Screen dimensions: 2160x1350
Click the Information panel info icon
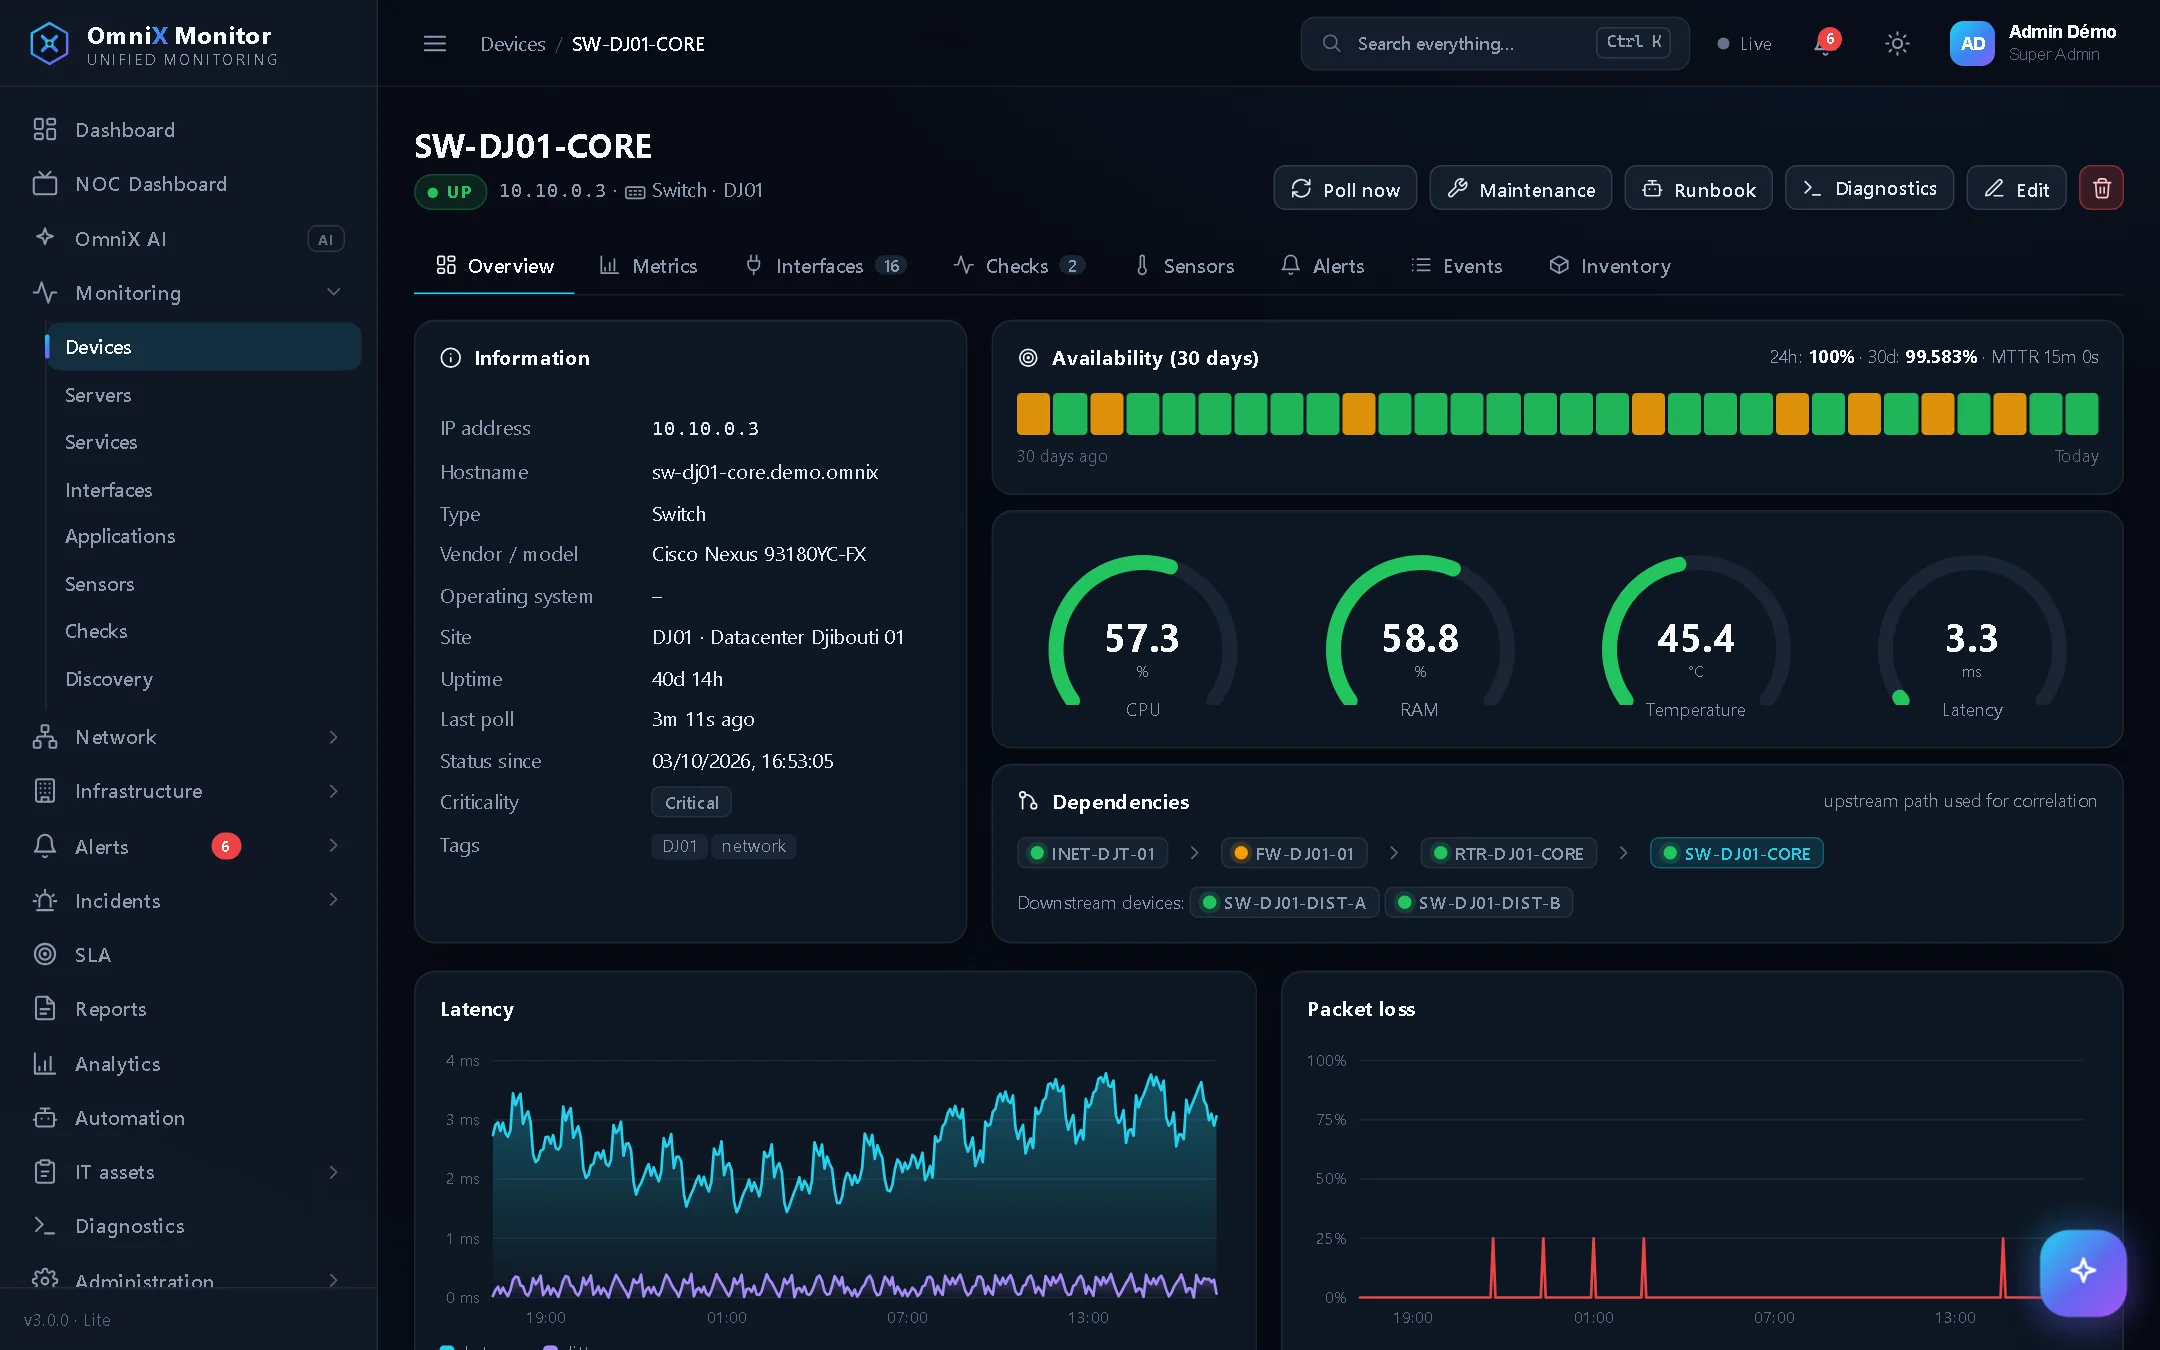click(x=450, y=358)
